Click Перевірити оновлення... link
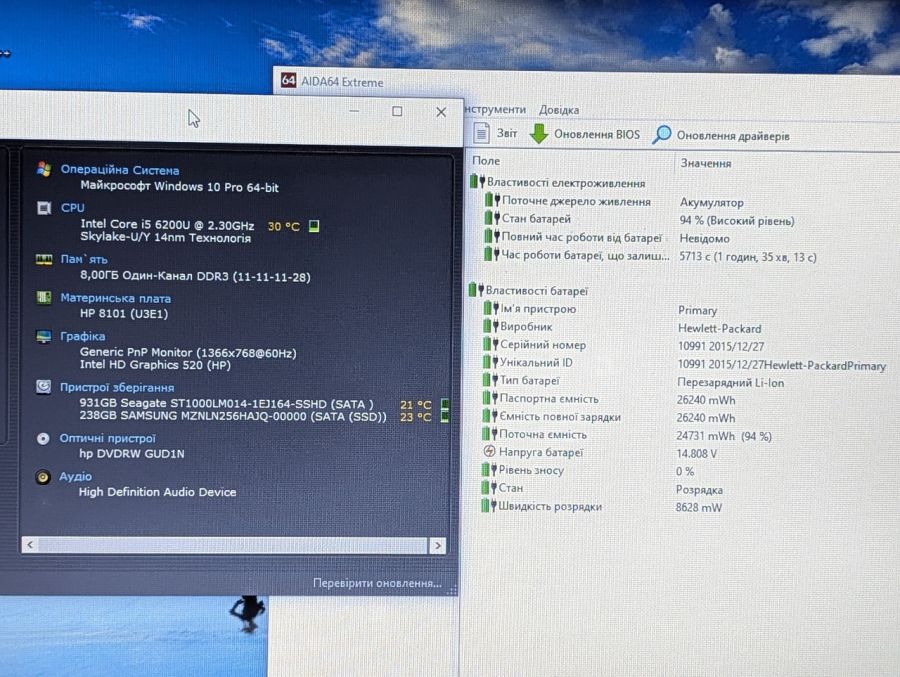Screen dimensions: 900x677 (x=377, y=583)
